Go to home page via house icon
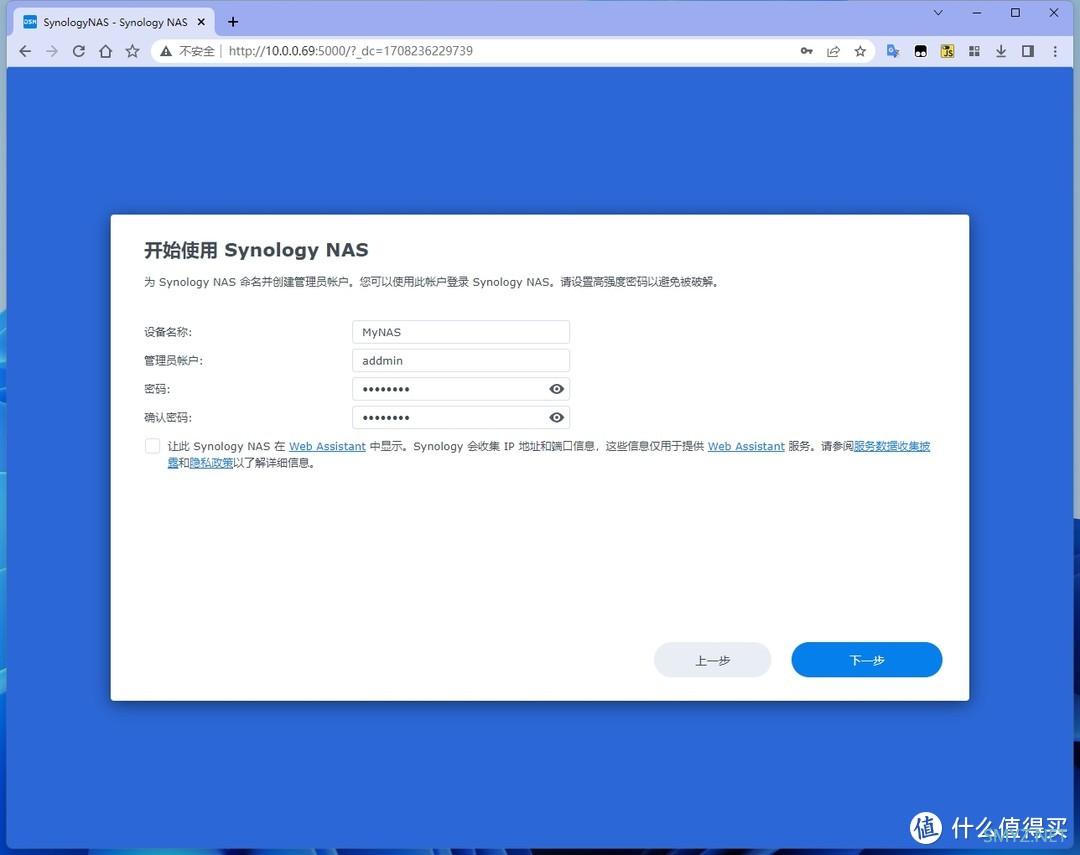Screen dimensions: 1080x855 click(105, 51)
